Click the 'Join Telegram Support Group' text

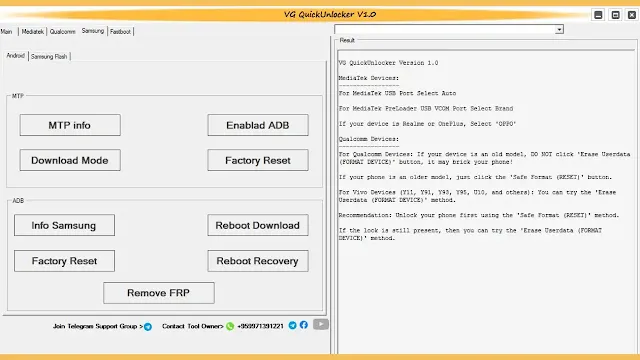pyautogui.click(x=98, y=326)
